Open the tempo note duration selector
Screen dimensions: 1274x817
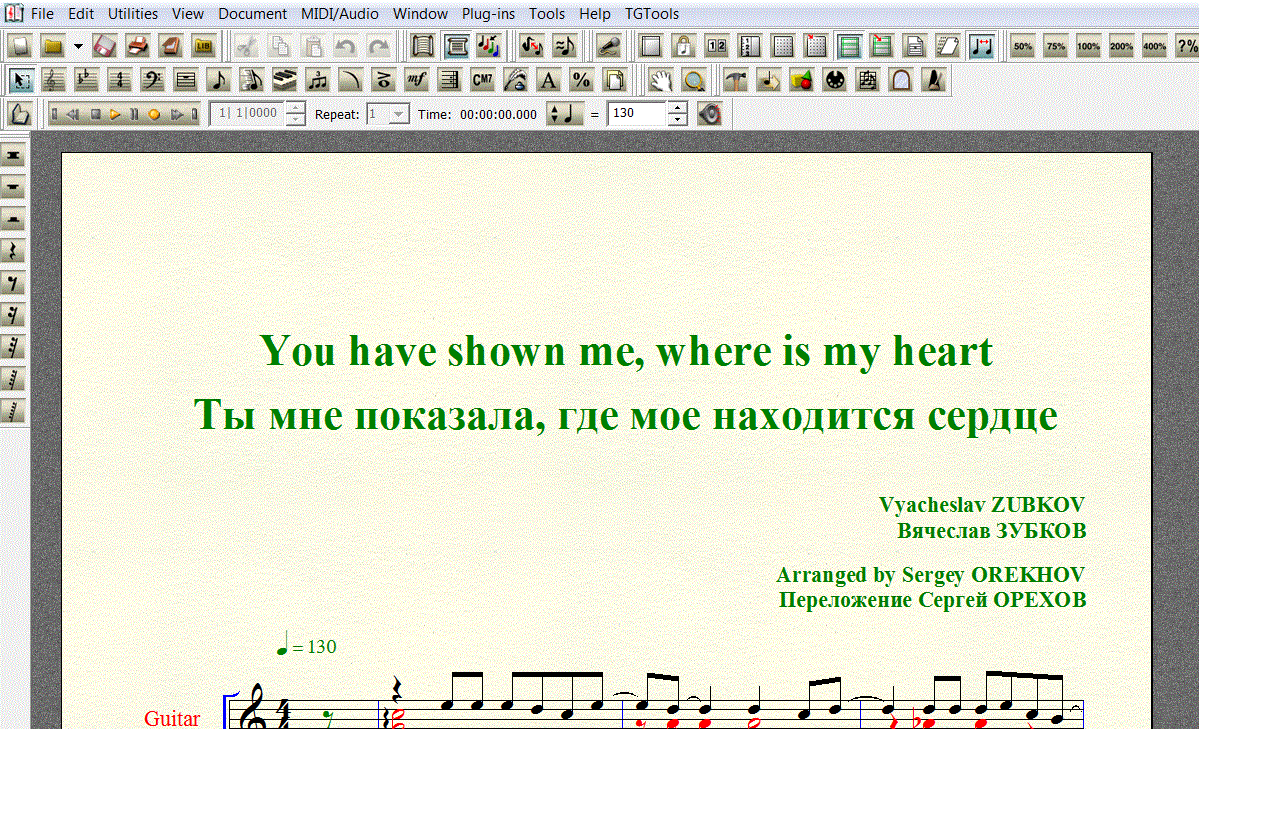pyautogui.click(x=565, y=114)
